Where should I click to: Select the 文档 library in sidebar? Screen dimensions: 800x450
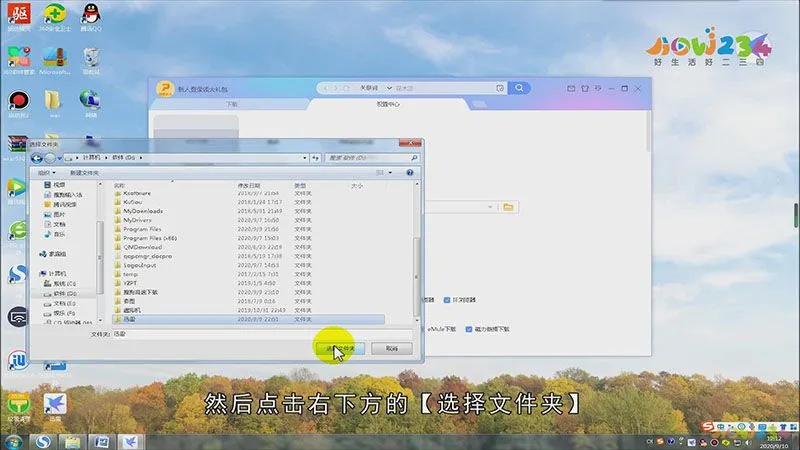point(55,224)
